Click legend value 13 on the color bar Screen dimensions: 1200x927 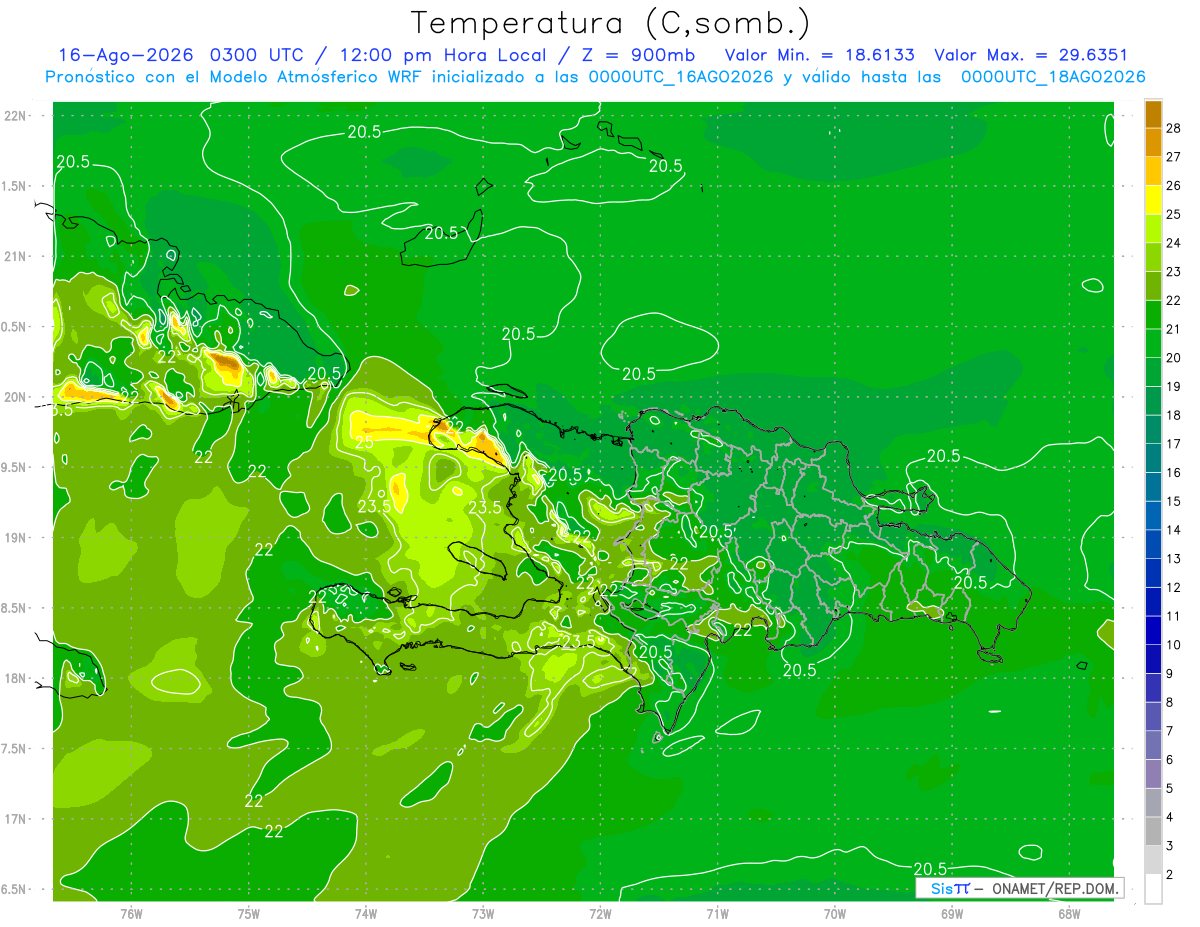coord(1175,559)
